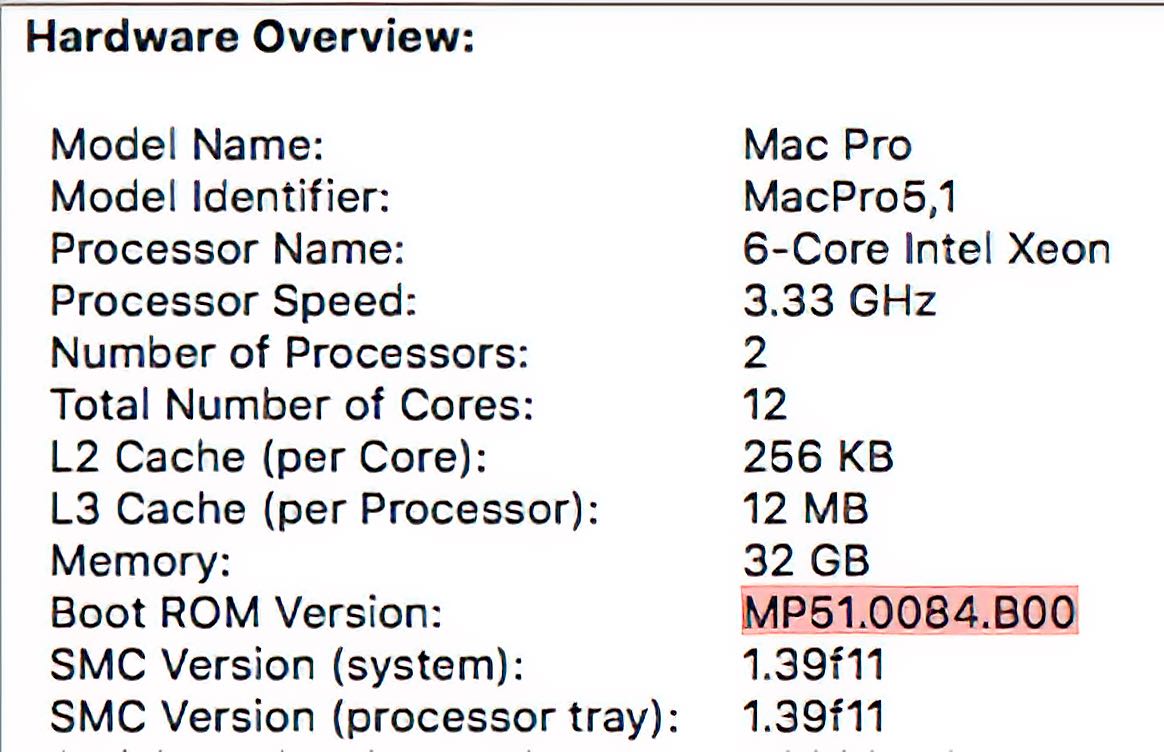Viewport: 1164px width, 752px height.
Task: Select the 256 KB L2 cache value
Action: click(x=818, y=457)
